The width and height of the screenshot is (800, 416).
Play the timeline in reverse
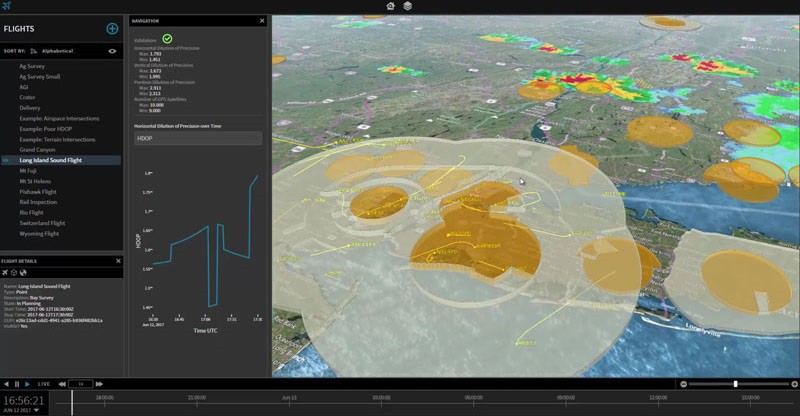click(6, 384)
